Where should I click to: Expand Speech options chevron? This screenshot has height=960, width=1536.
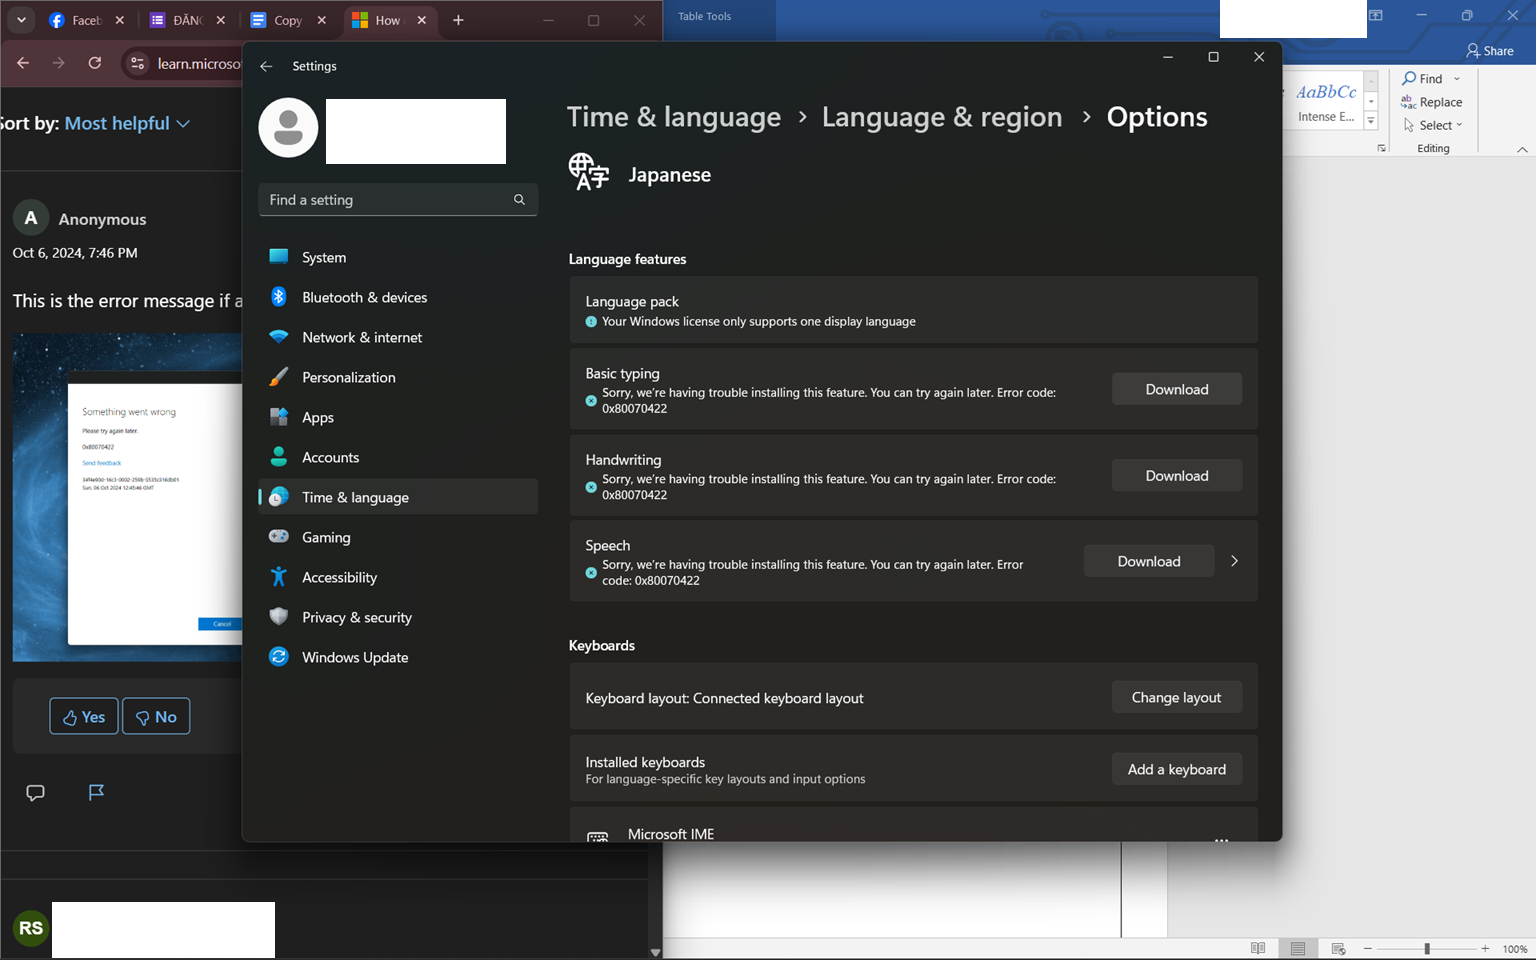tap(1235, 561)
